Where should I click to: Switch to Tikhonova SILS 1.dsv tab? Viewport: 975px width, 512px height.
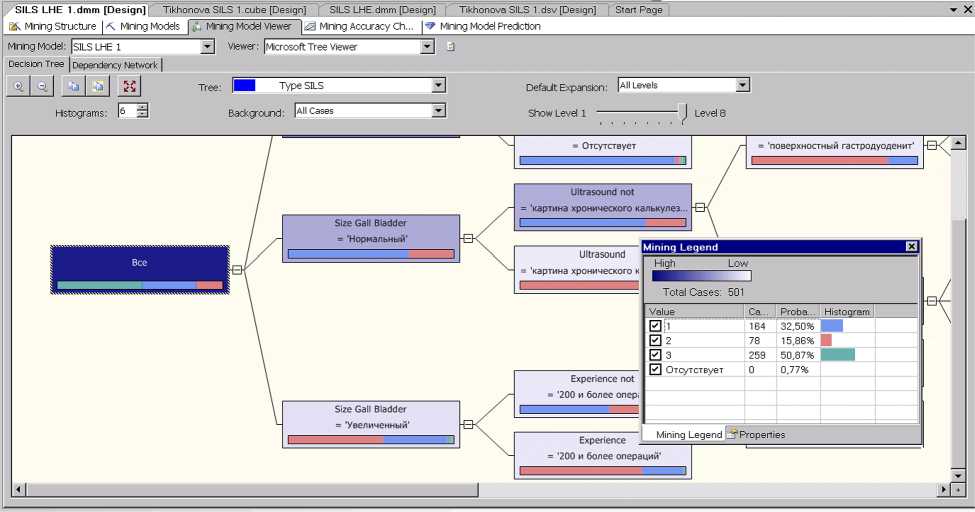click(527, 10)
